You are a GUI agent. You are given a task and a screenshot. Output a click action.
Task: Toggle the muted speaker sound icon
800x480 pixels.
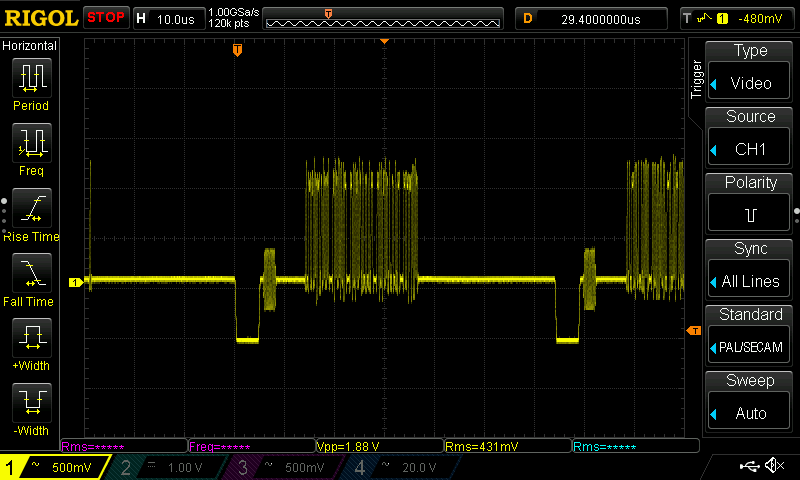tap(773, 466)
